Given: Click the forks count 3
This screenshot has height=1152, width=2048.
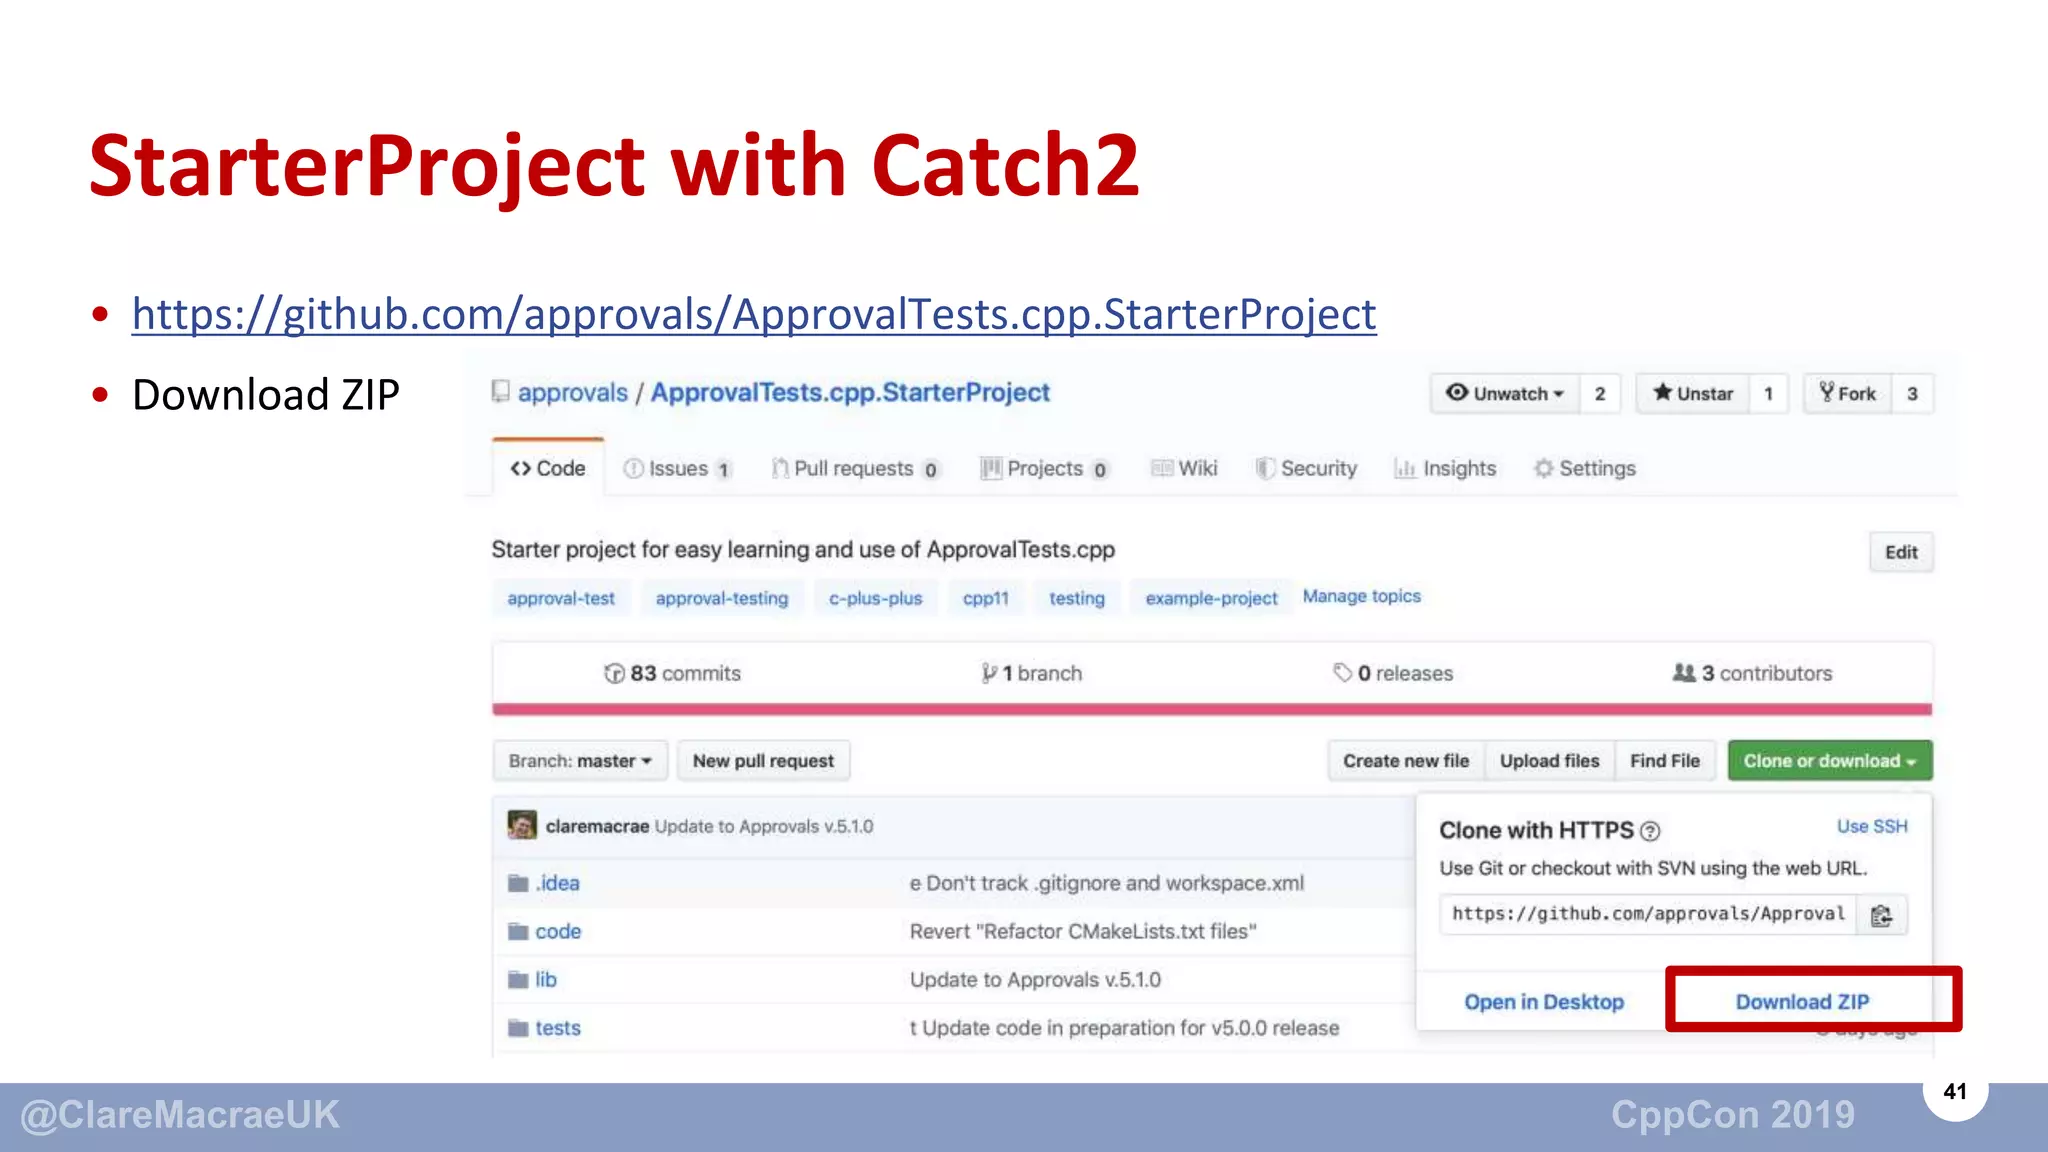Looking at the screenshot, I should tap(1912, 394).
